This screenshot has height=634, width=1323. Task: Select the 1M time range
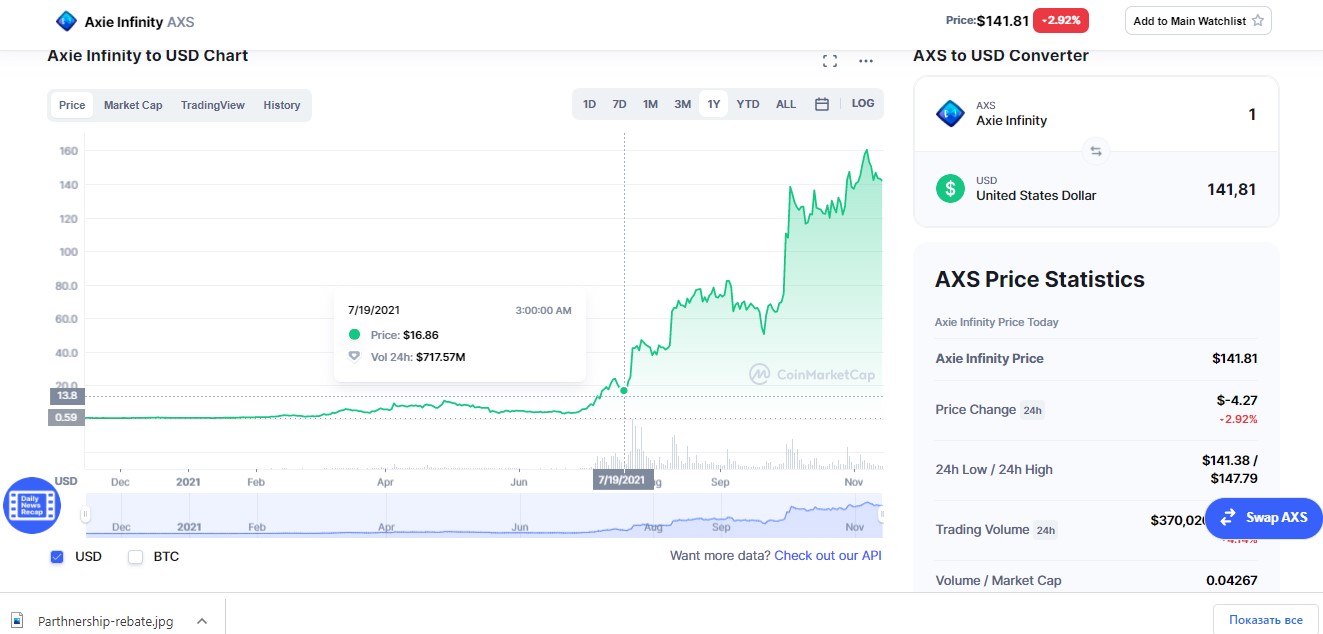click(x=650, y=104)
